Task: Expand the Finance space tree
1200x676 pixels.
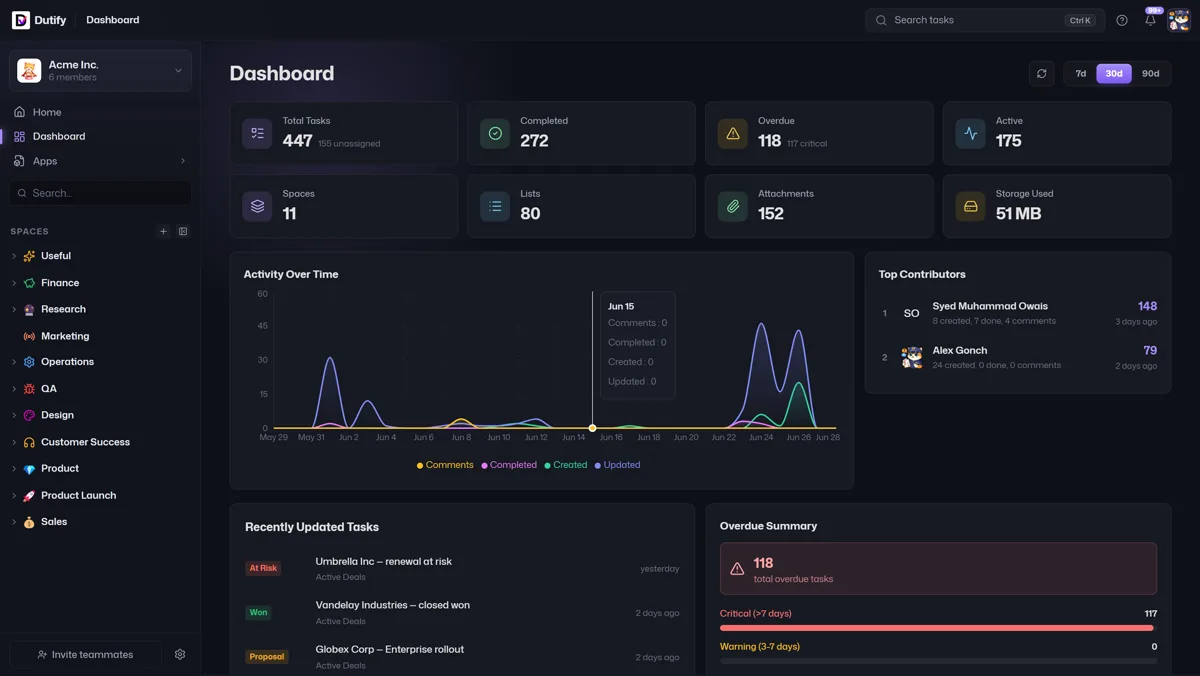Action: pyautogui.click(x=14, y=283)
